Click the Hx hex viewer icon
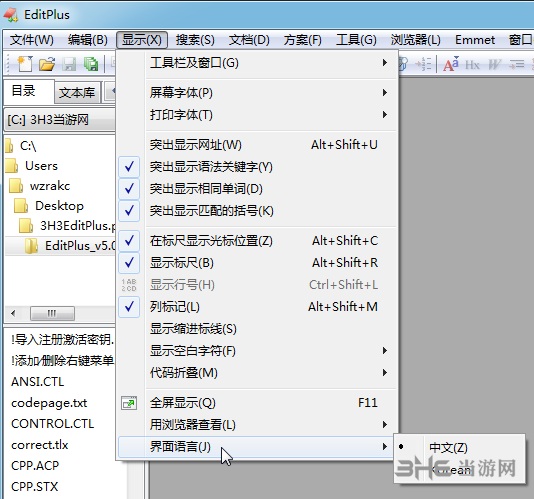The height and width of the screenshot is (499, 534). tap(472, 64)
